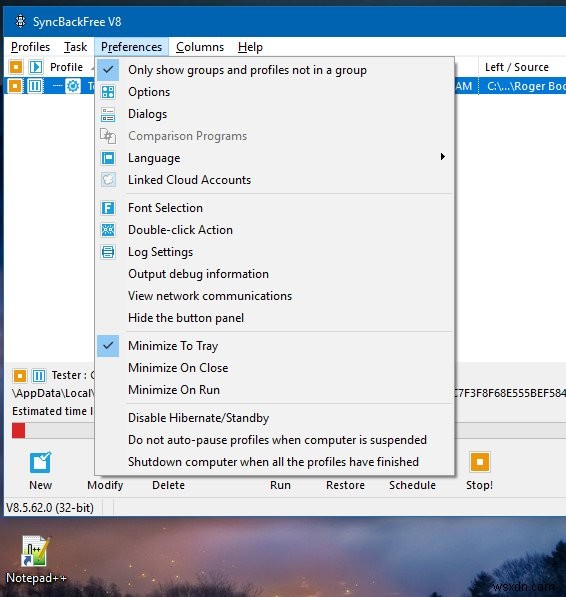This screenshot has height=597, width=566.
Task: Click the red progress bar segment
Action: [x=18, y=431]
